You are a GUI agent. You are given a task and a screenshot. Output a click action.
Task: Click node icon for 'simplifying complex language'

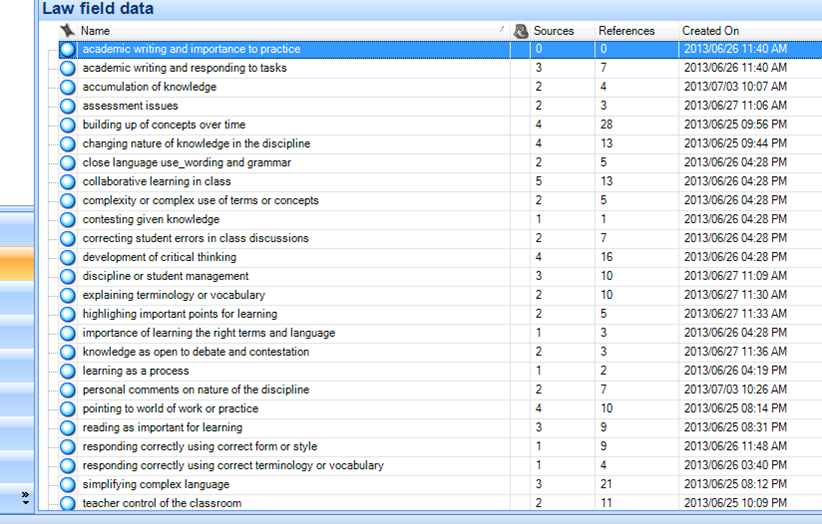pos(67,485)
